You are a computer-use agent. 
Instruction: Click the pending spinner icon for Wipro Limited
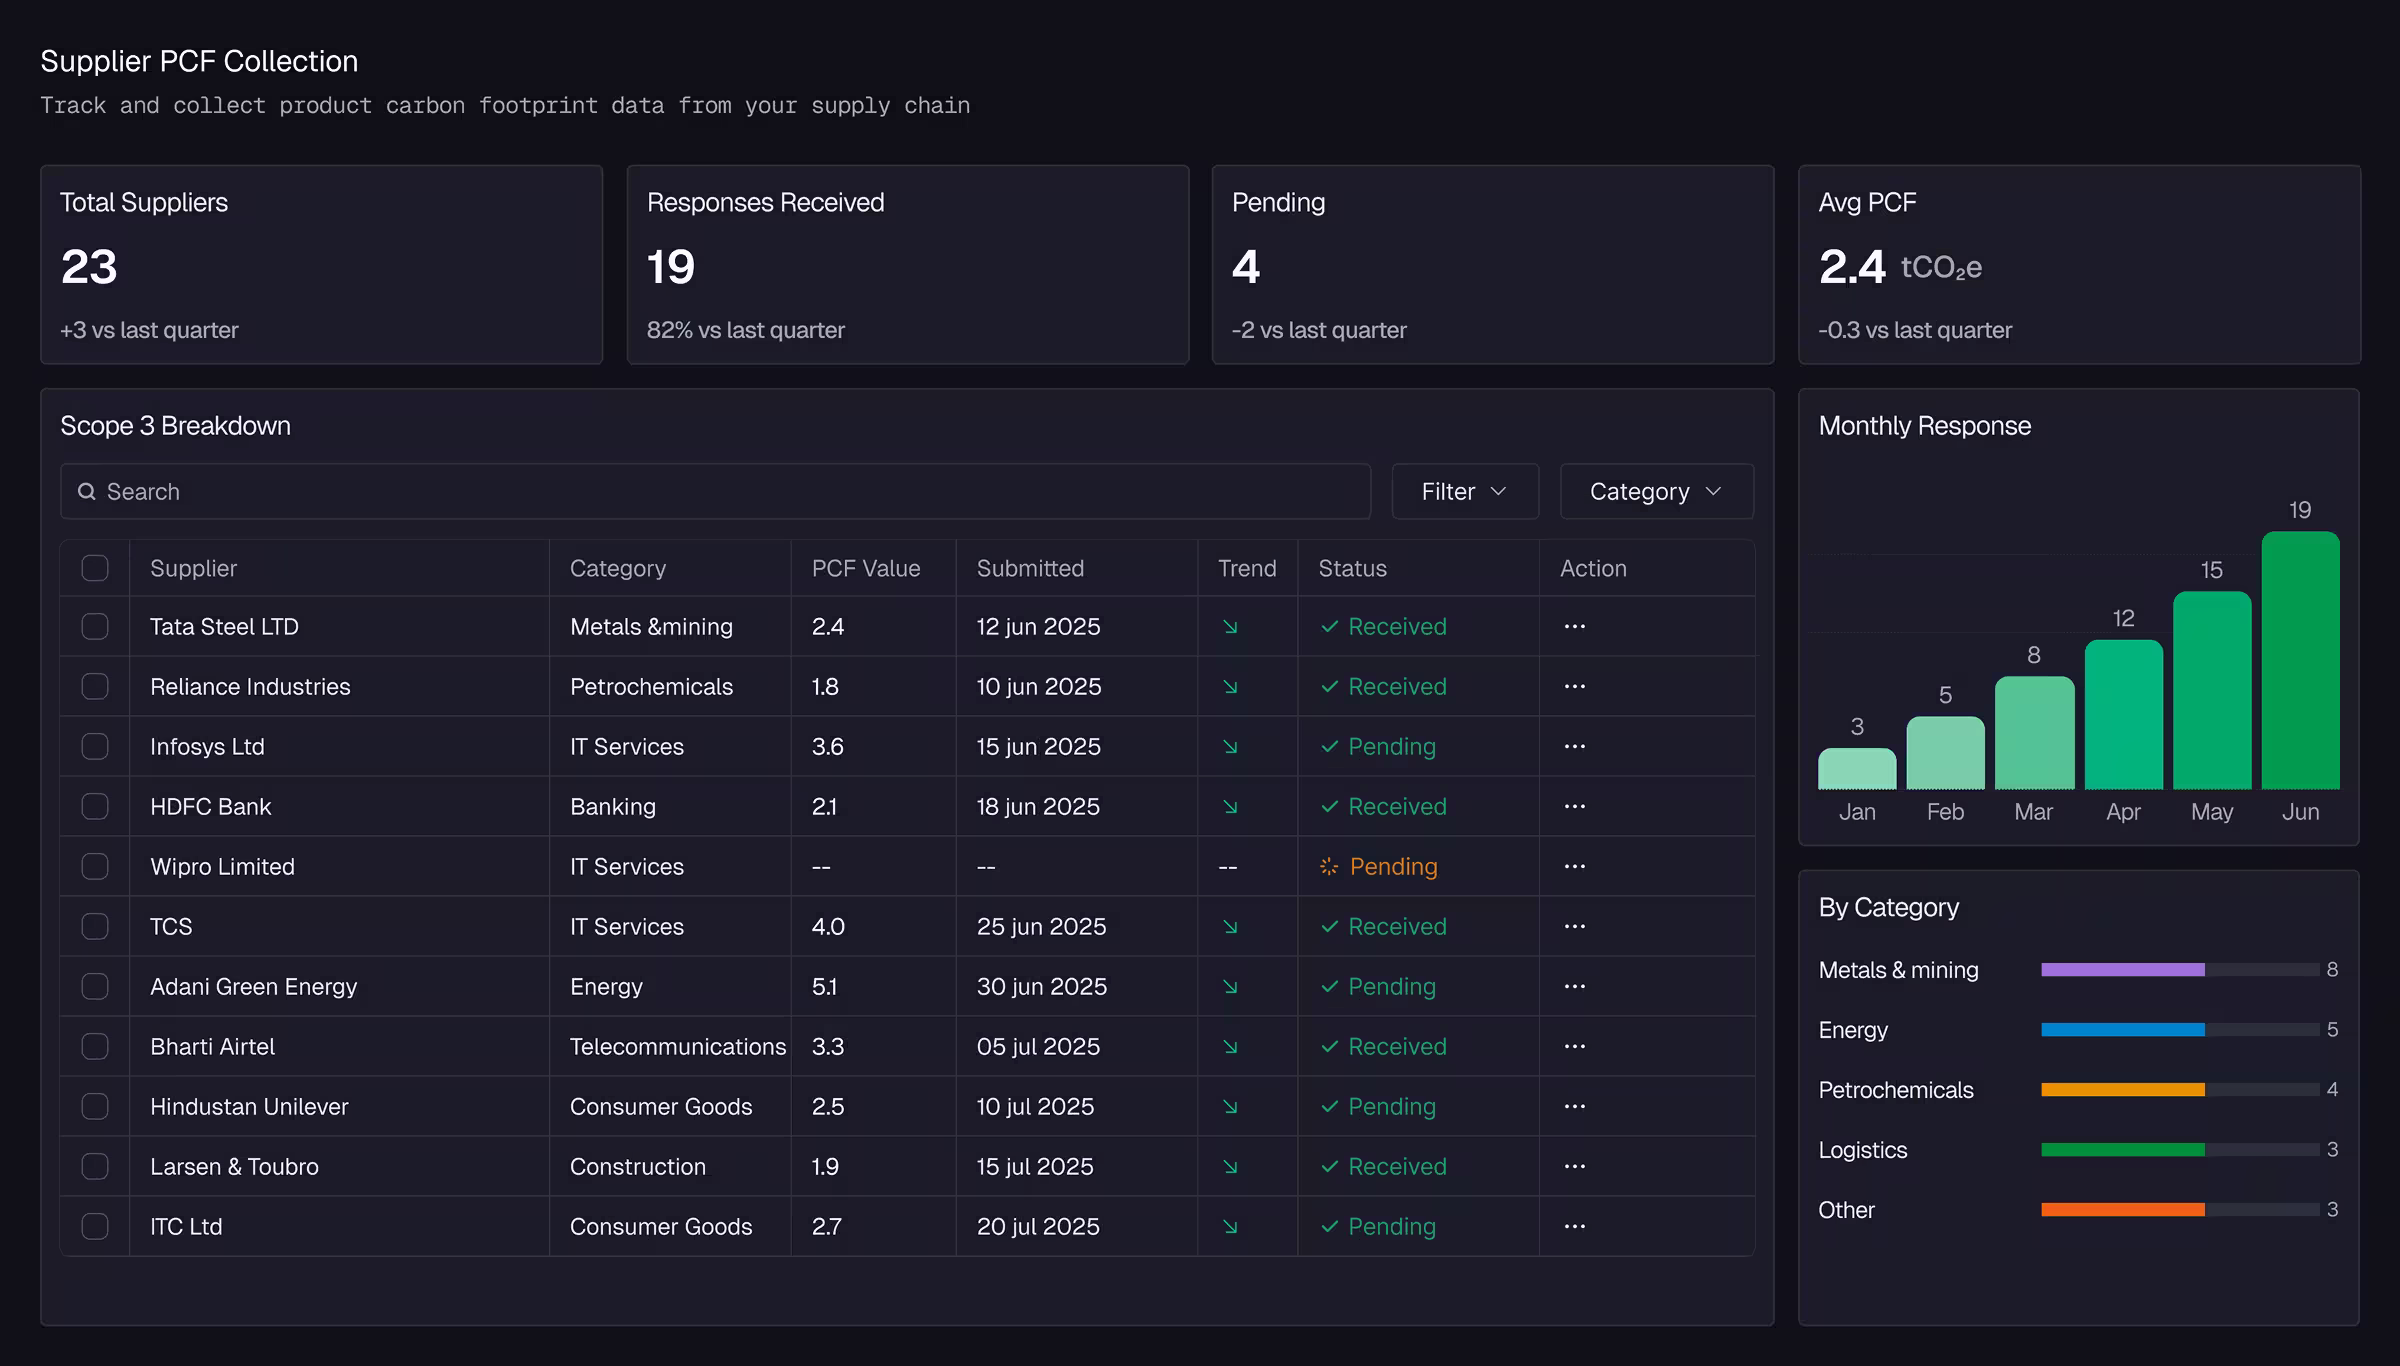tap(1329, 866)
